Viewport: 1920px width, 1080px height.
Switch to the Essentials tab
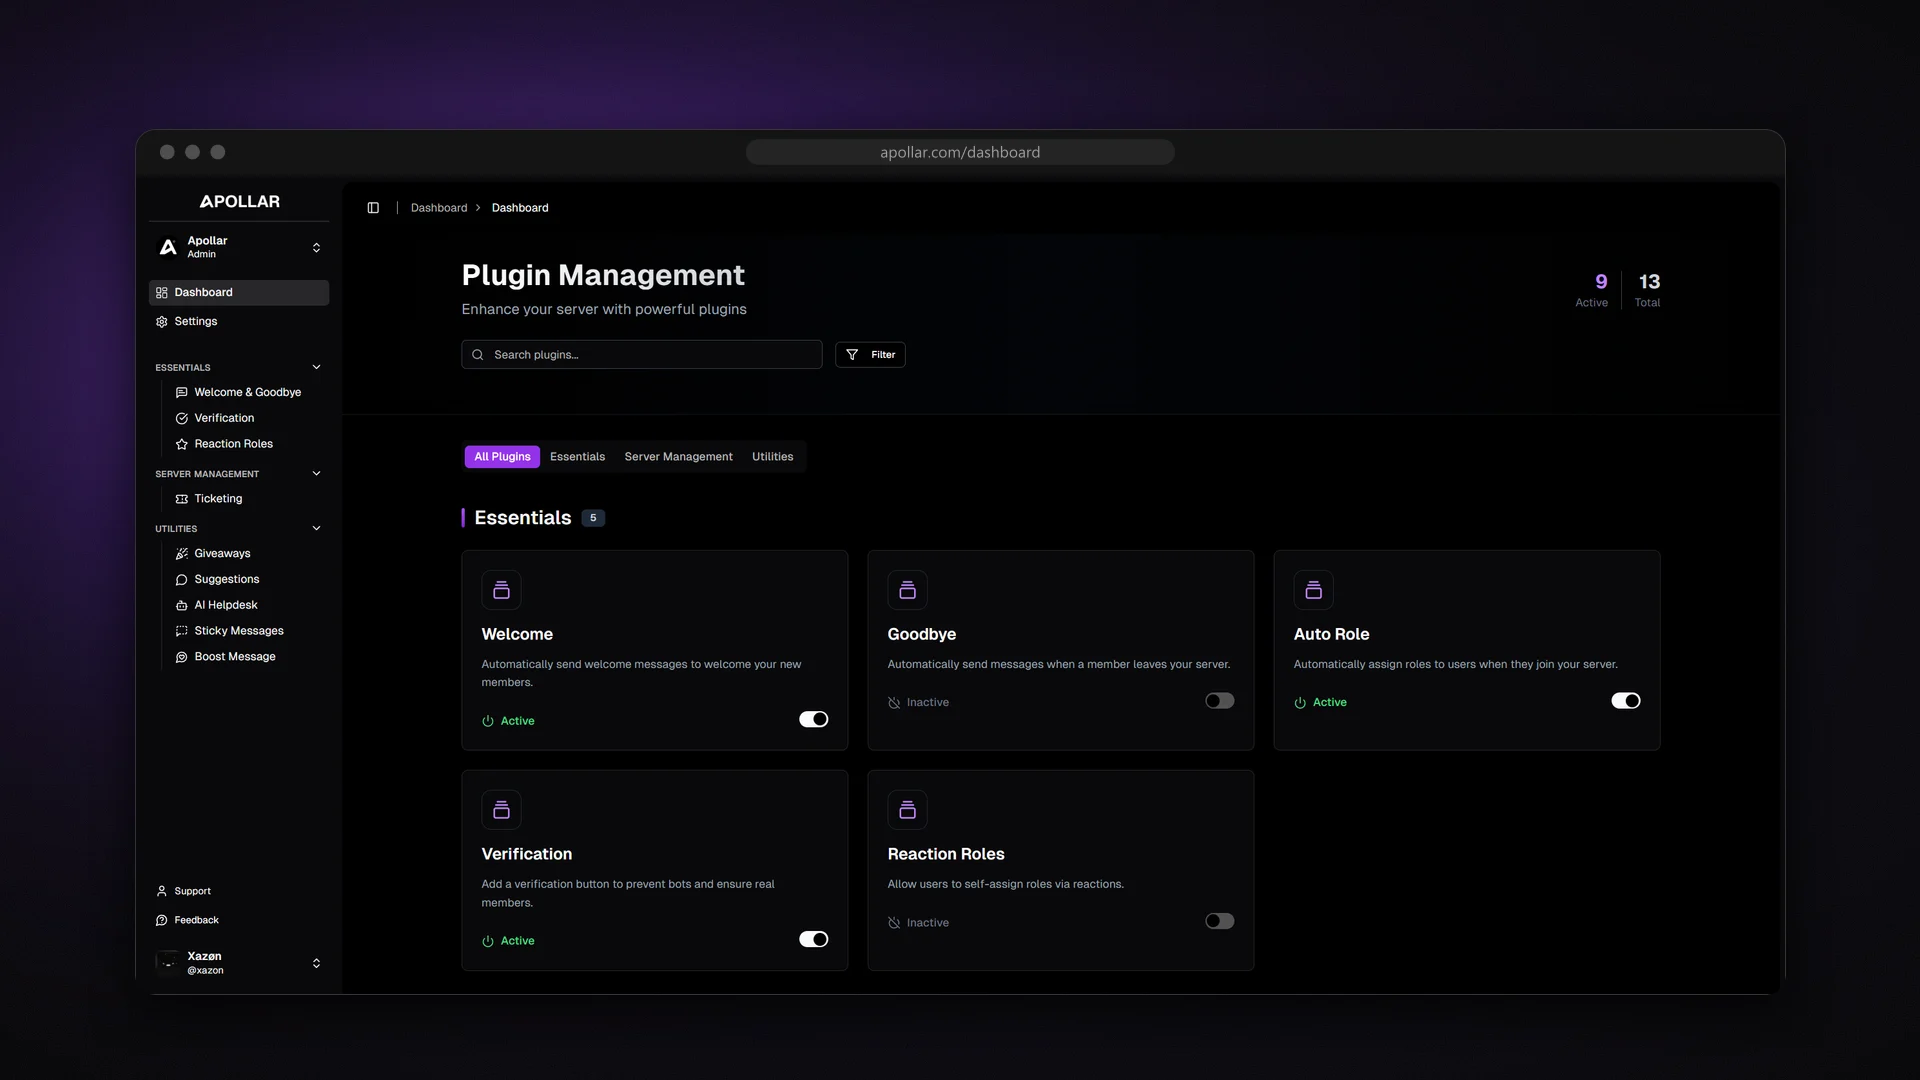pyautogui.click(x=577, y=457)
